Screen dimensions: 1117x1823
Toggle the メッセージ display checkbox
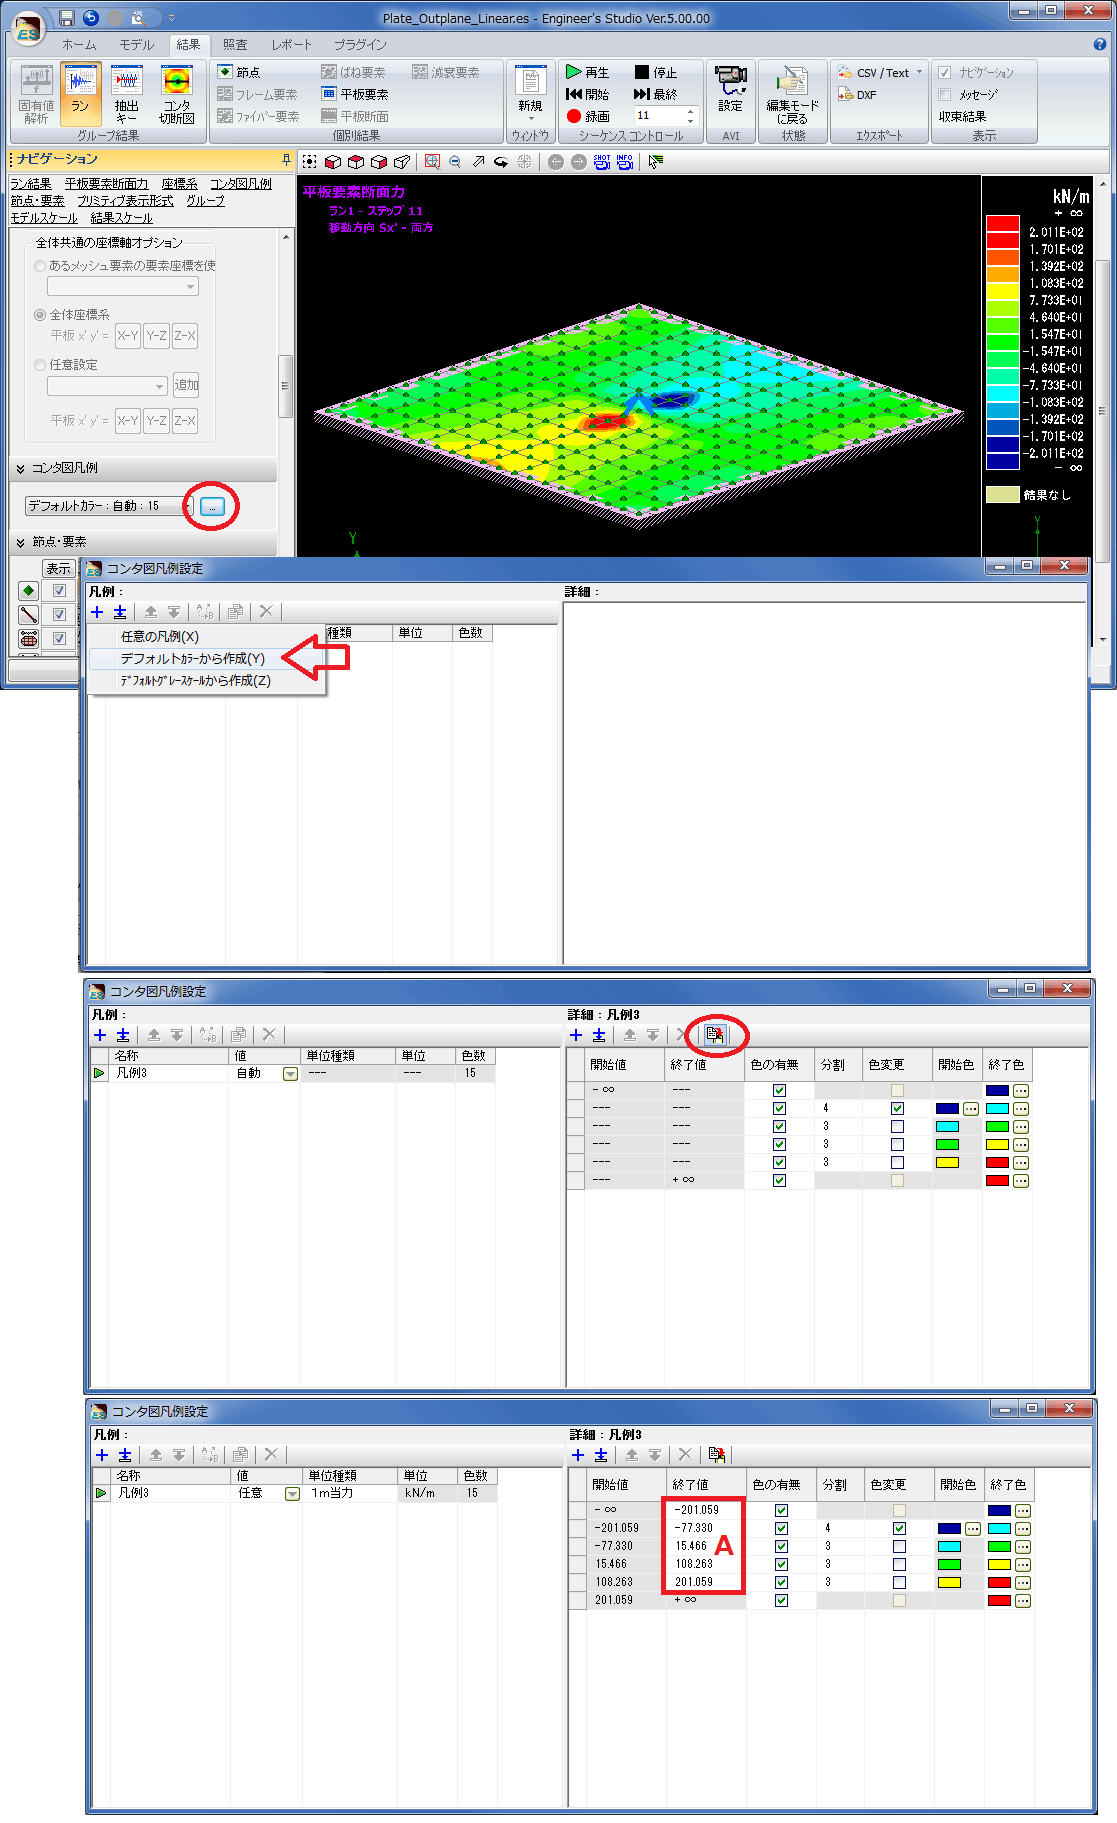pyautogui.click(x=944, y=94)
